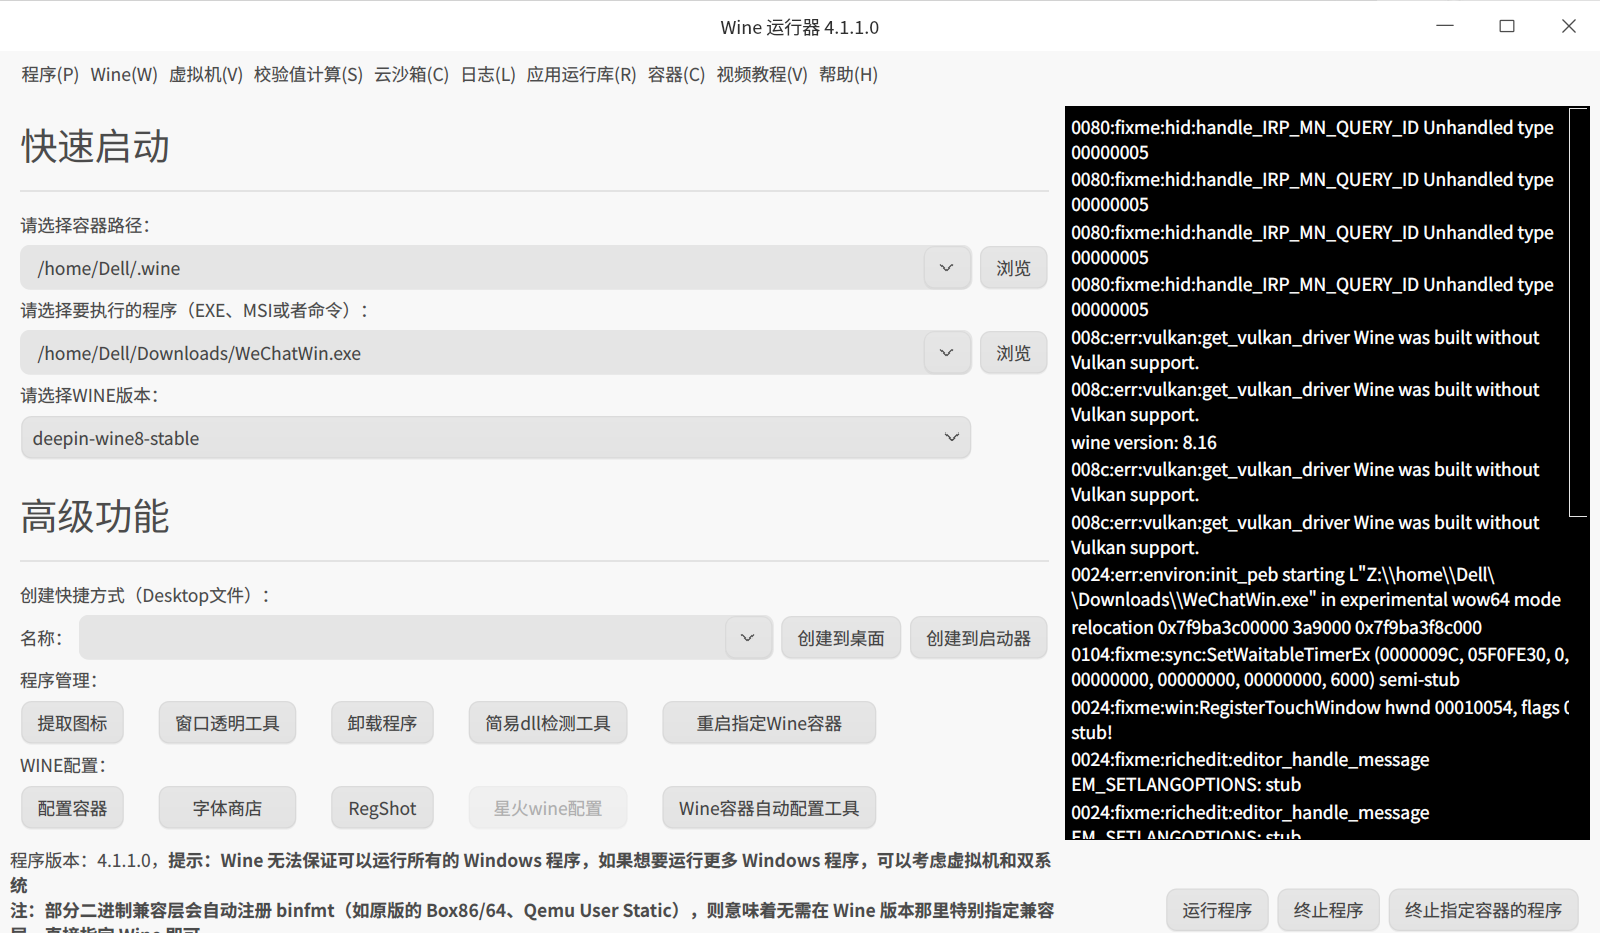Viewport: 1600px width, 933px height.
Task: Open Wine容器自动配置工具
Action: coord(769,808)
